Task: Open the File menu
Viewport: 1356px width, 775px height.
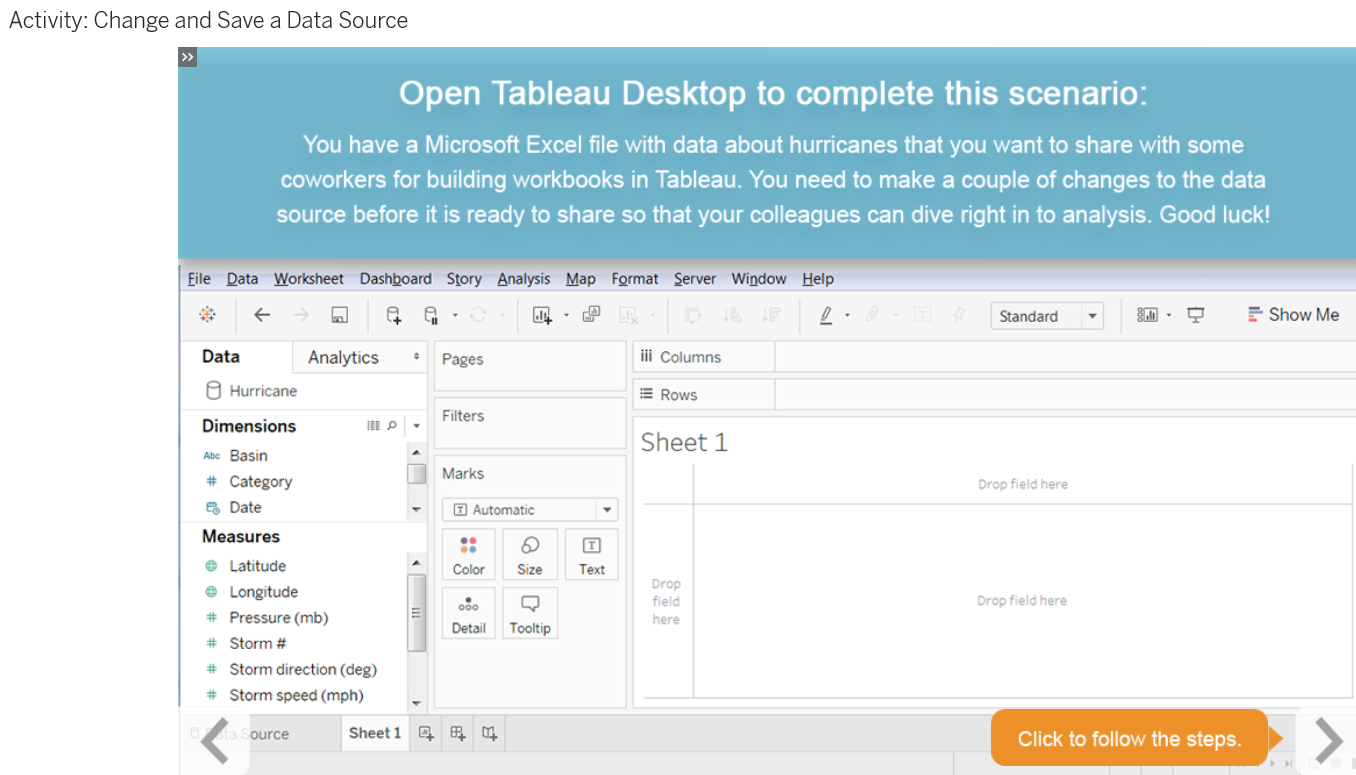Action: pos(199,279)
